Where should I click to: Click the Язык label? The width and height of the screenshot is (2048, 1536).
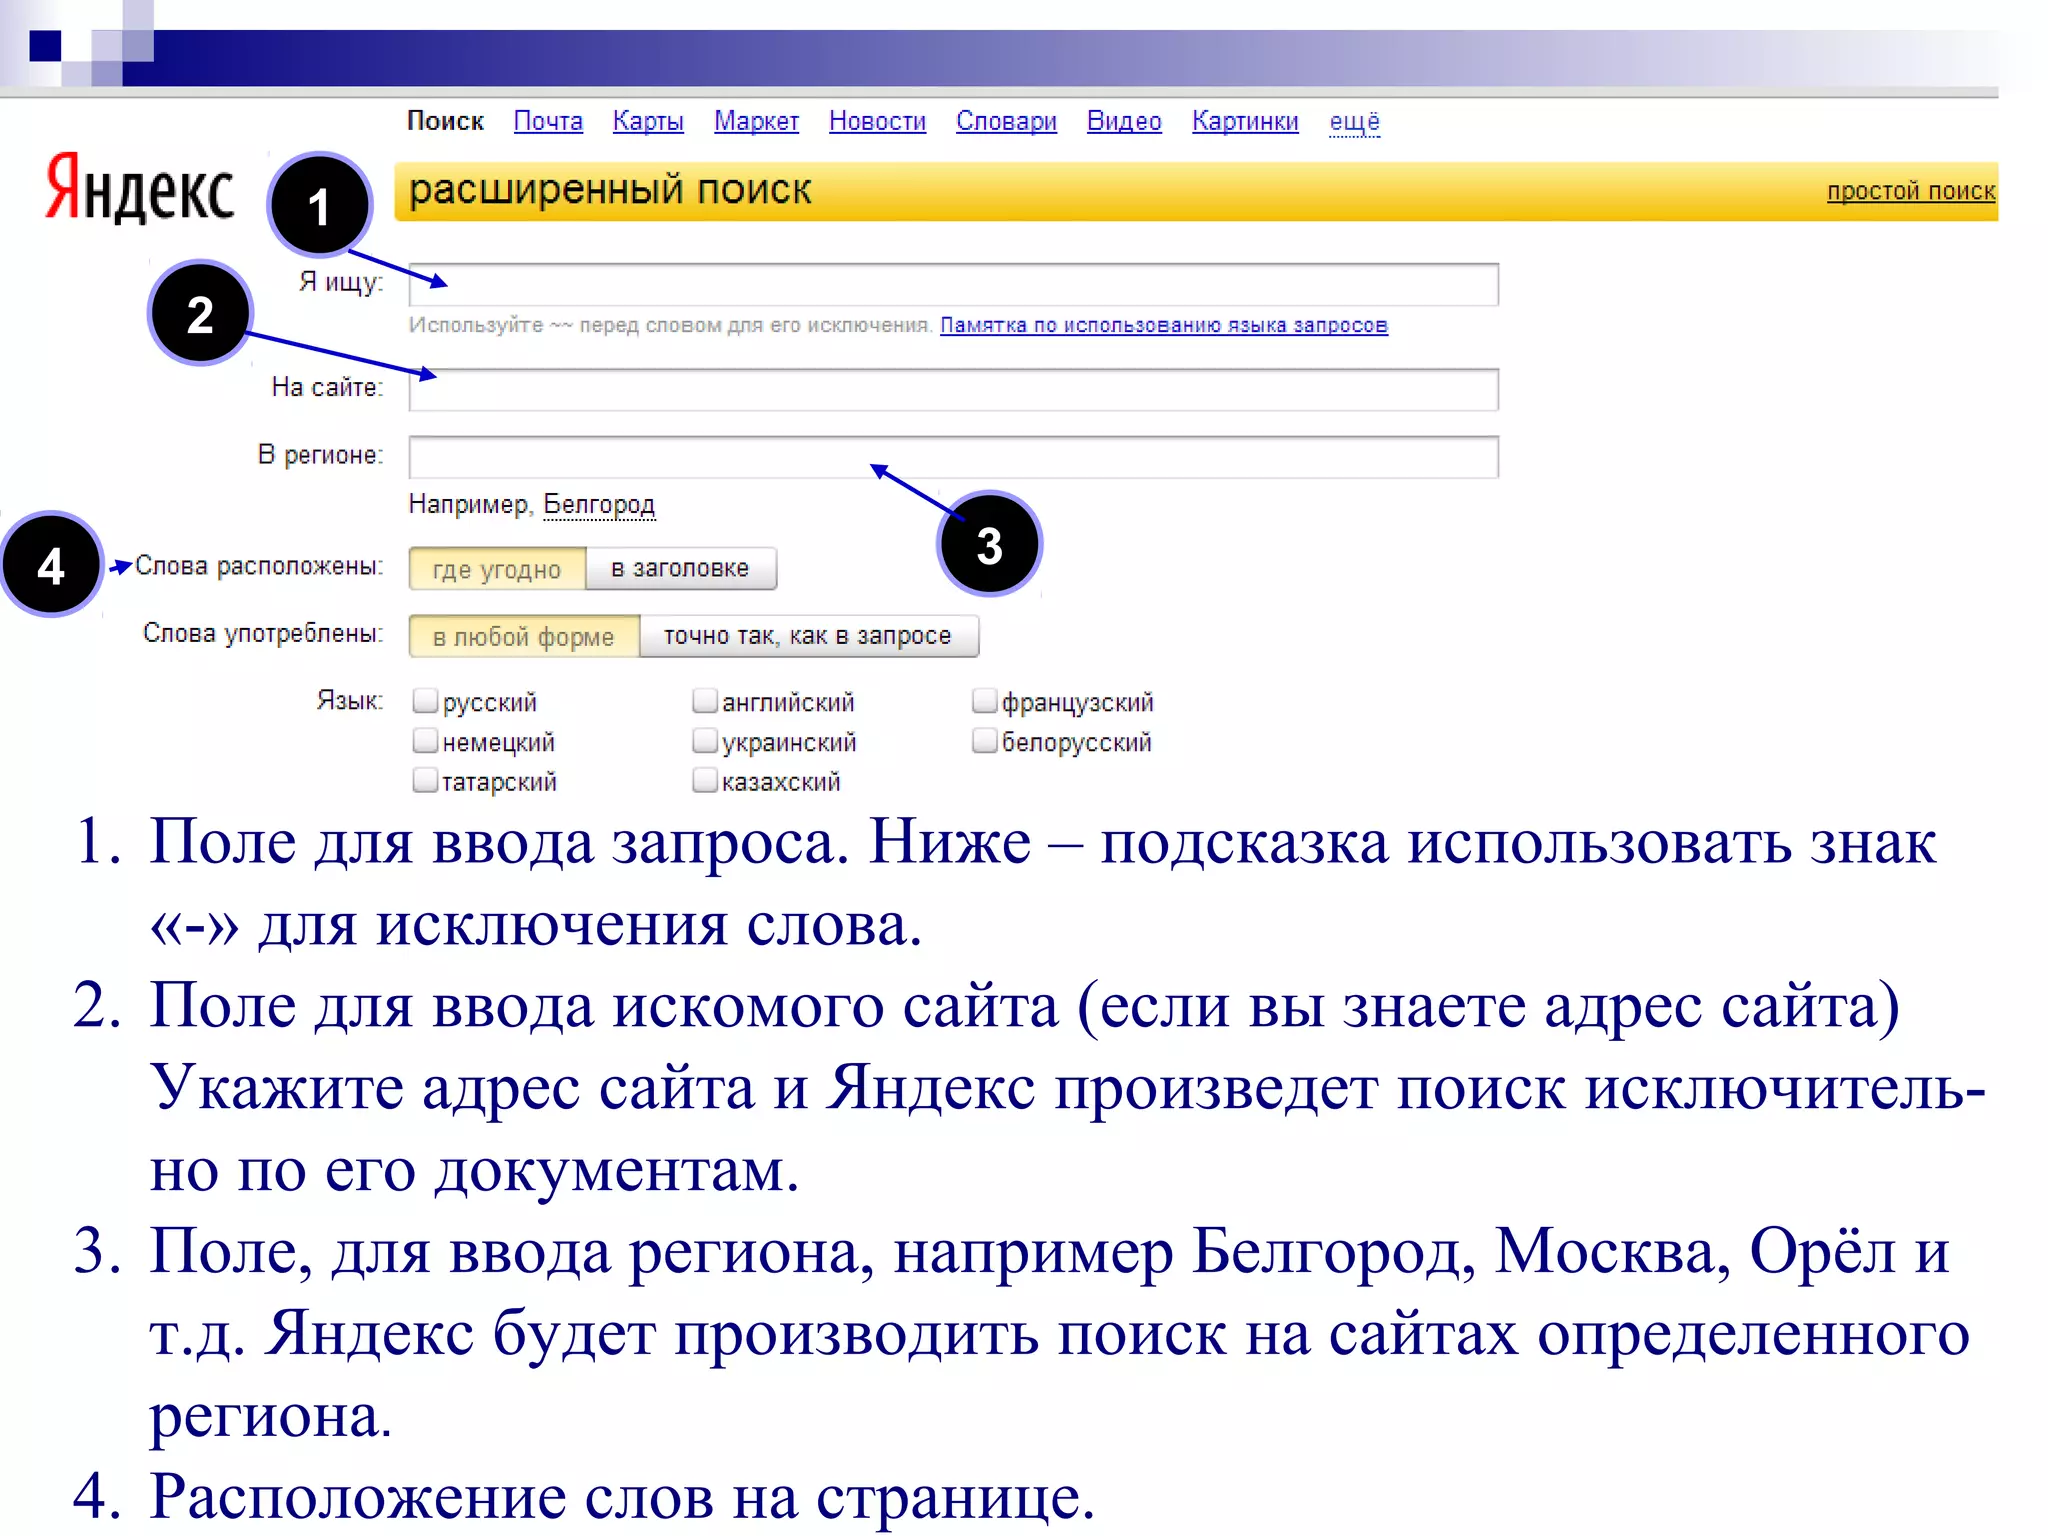point(350,700)
